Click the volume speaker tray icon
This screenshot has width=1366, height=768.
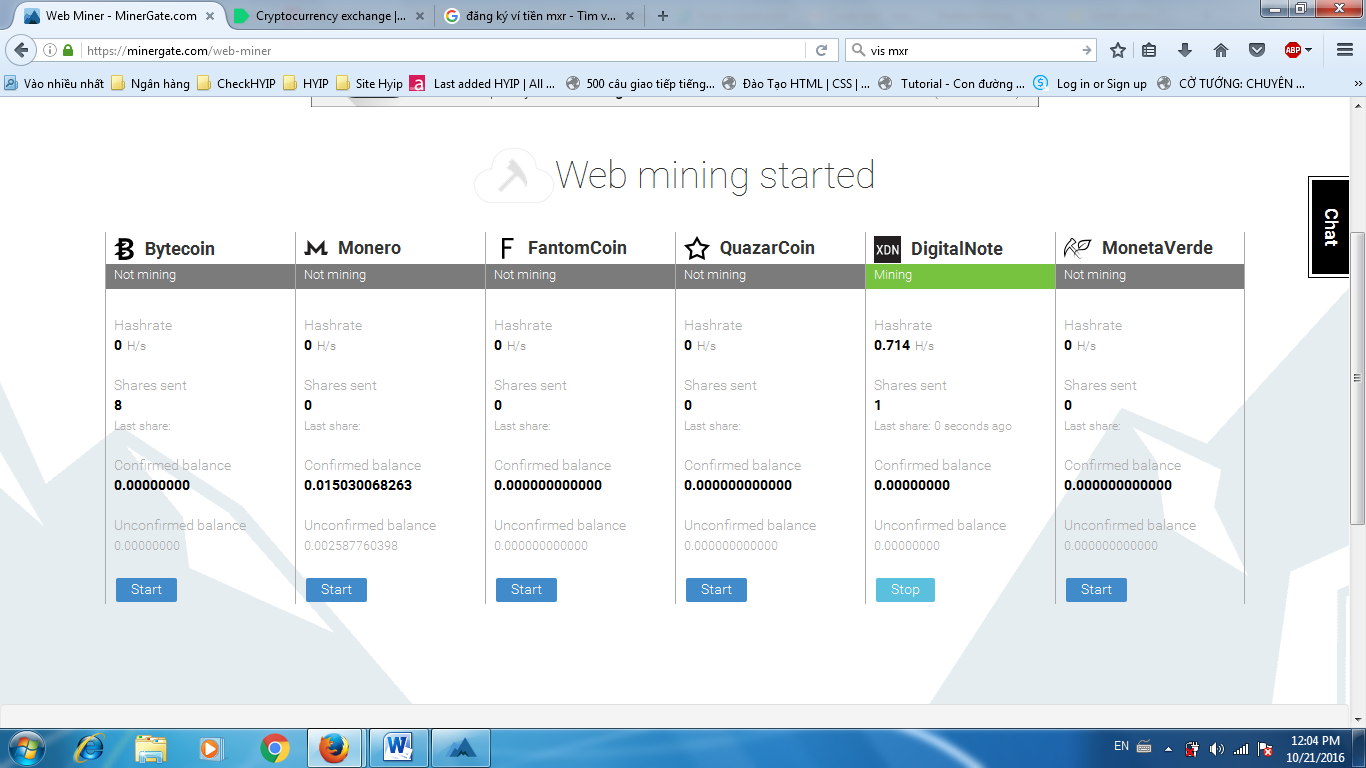coord(1216,749)
